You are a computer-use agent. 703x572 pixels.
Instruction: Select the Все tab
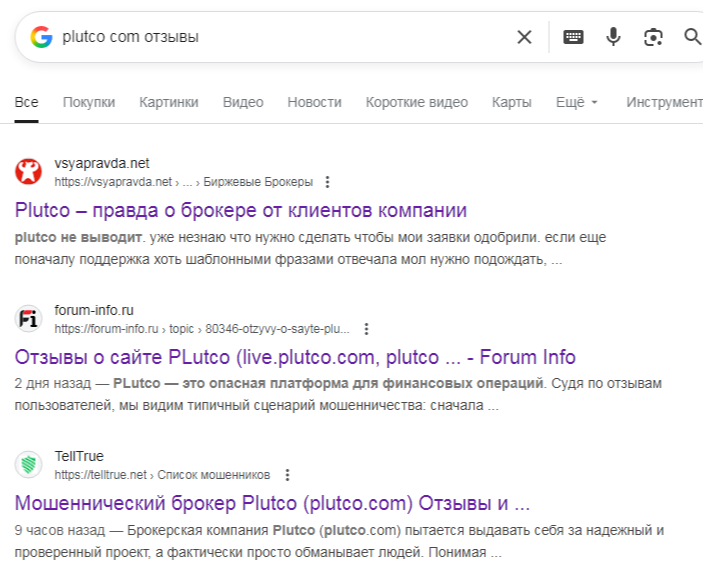[x=26, y=102]
